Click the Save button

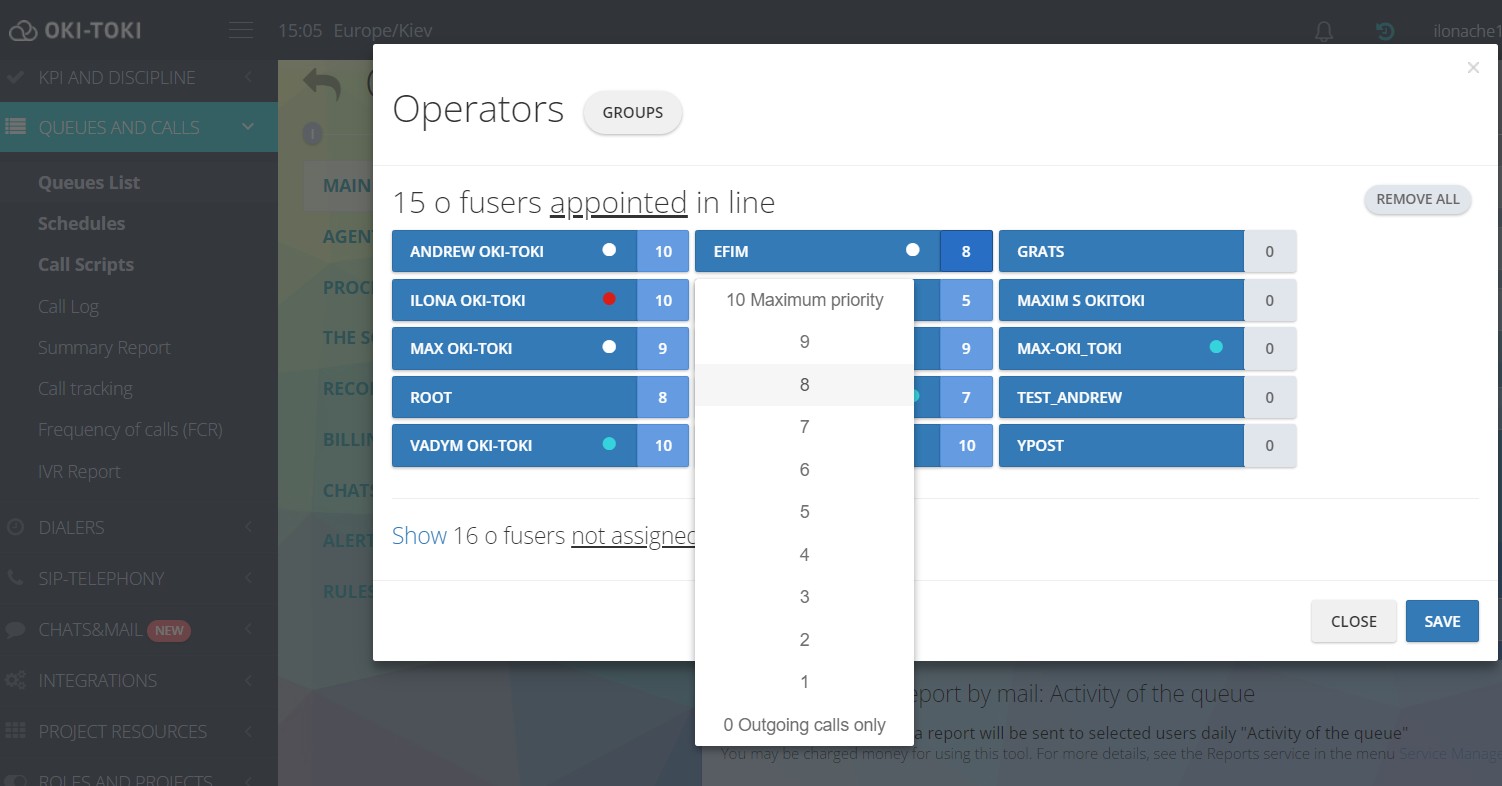(1441, 621)
